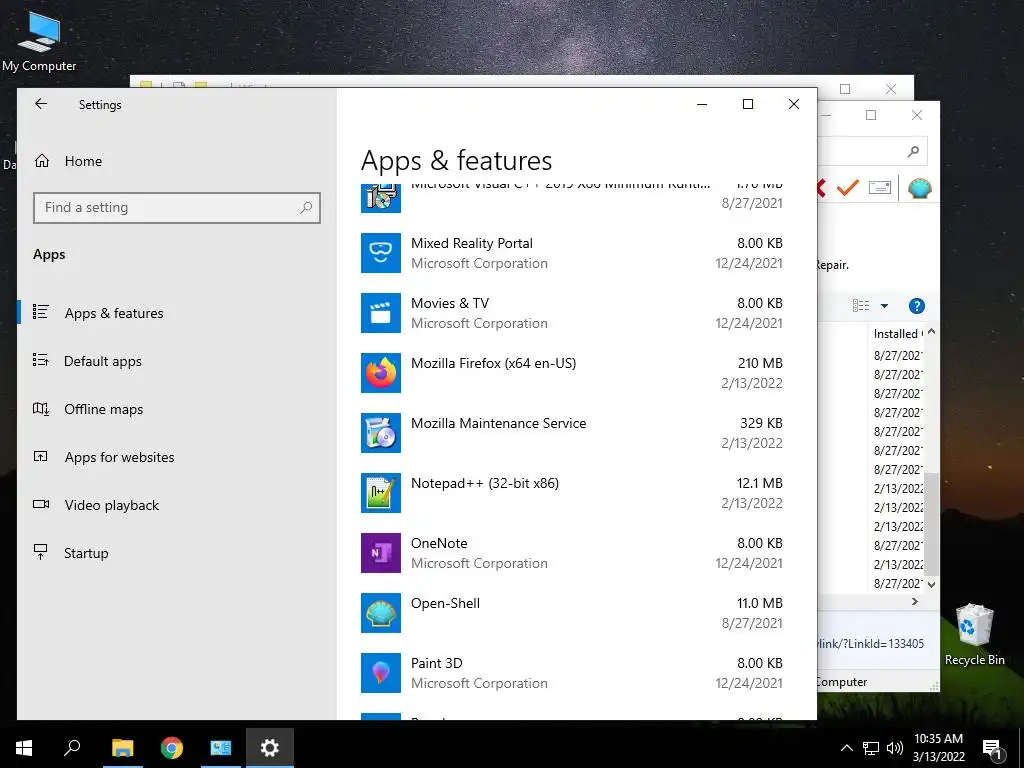Select the Open-Shell entry name
The width and height of the screenshot is (1024, 768).
(445, 603)
